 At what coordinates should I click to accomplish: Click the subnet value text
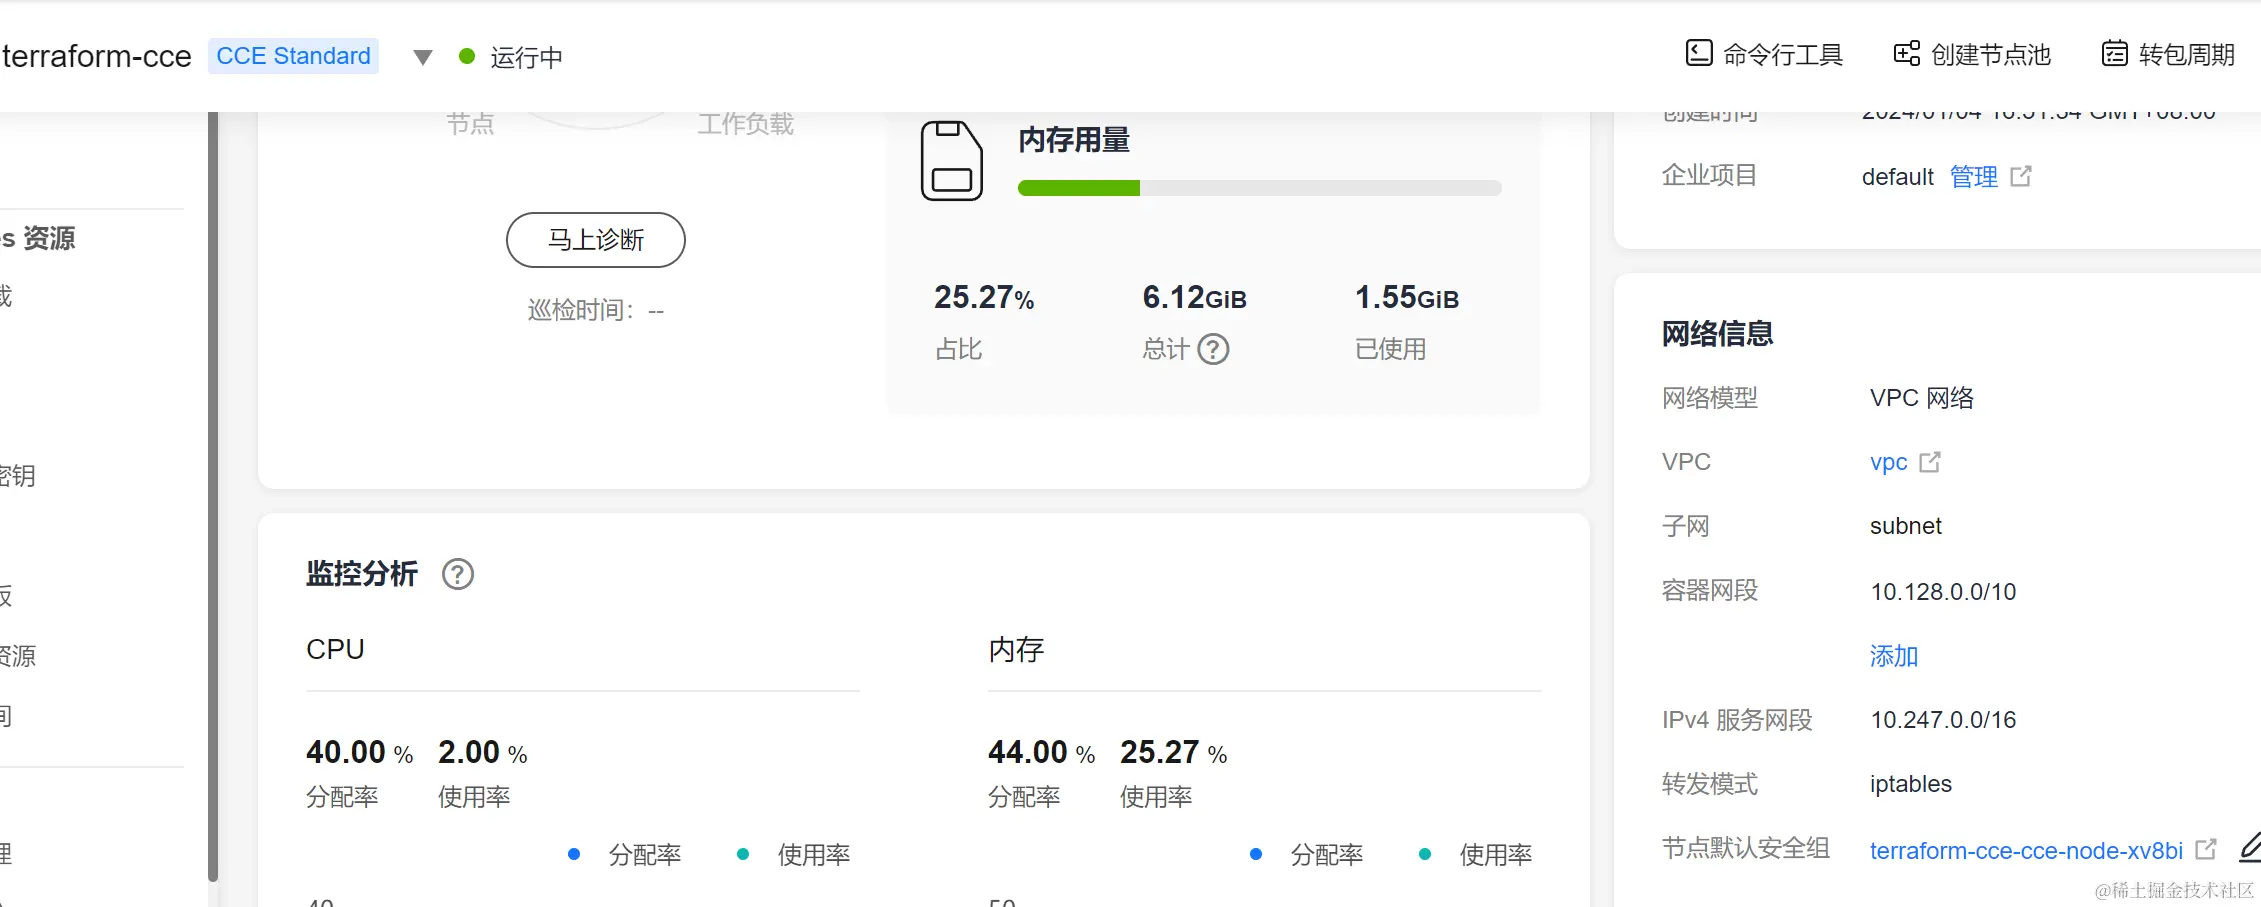point(1906,526)
